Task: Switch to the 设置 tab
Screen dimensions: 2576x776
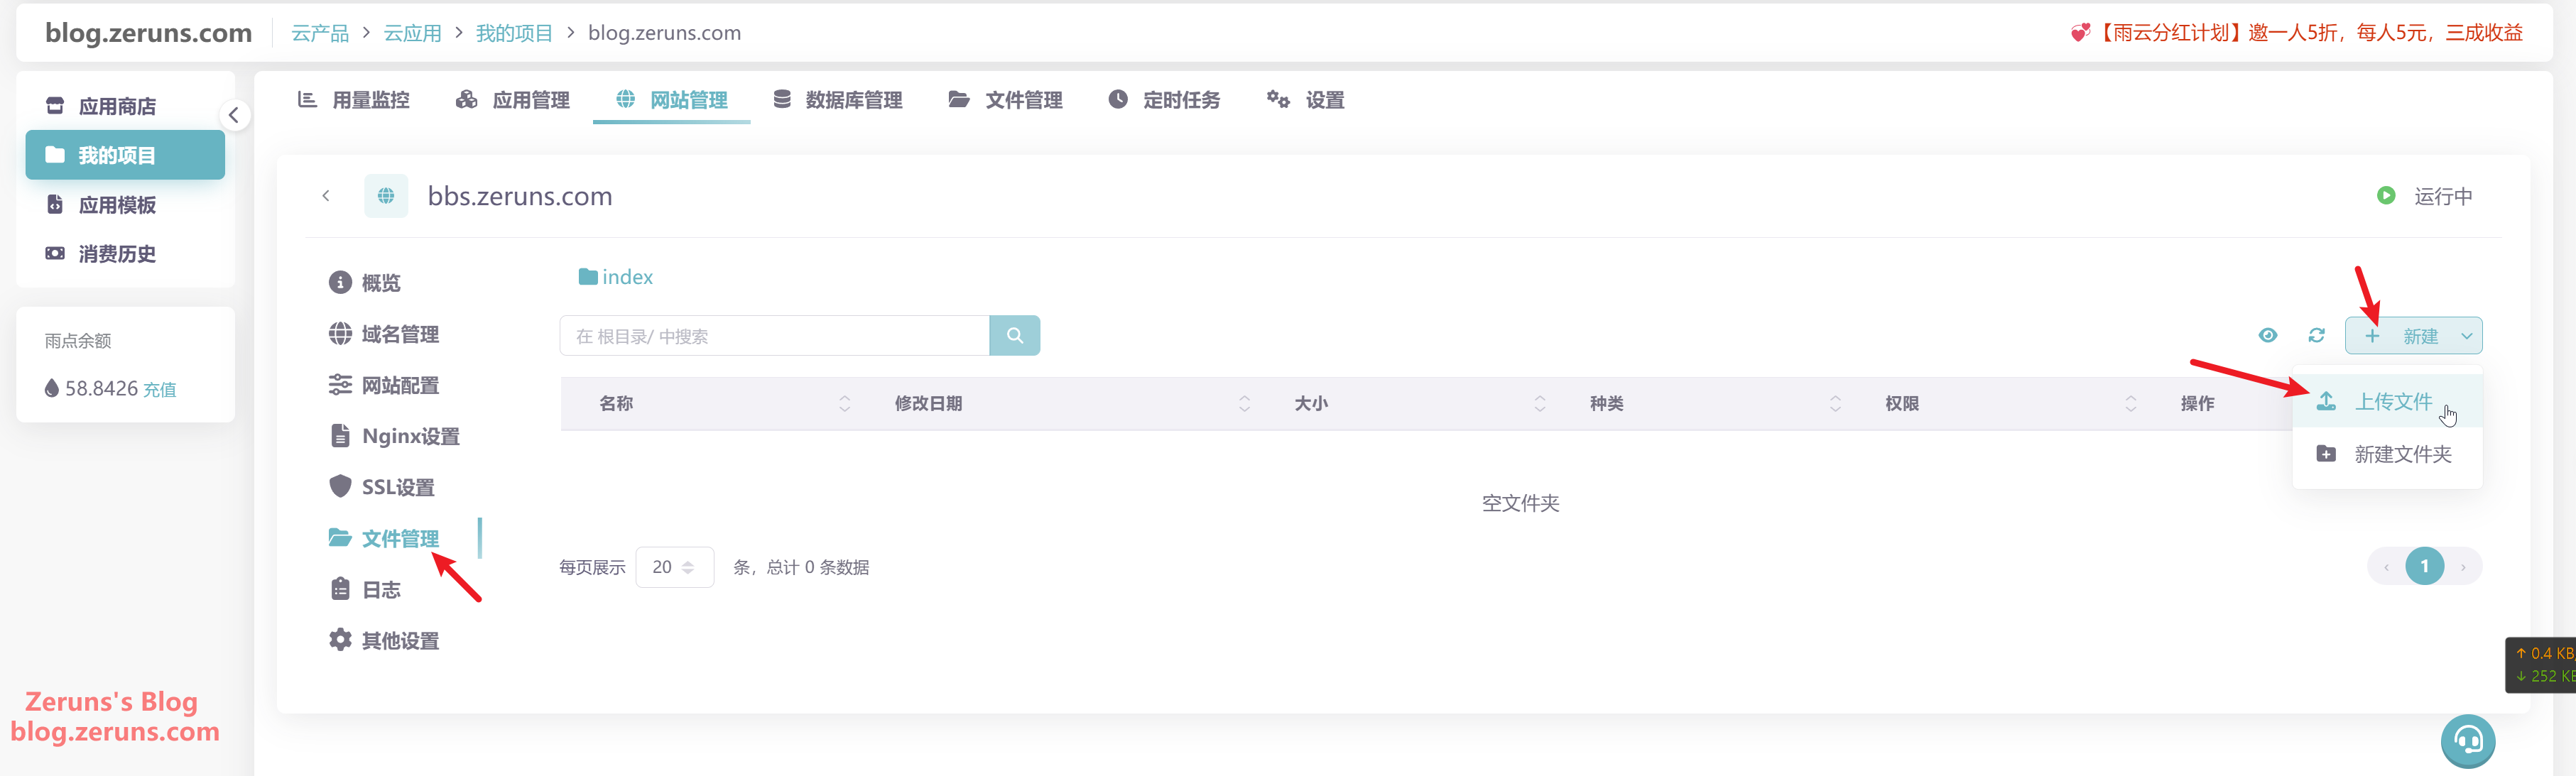Action: tap(1306, 100)
